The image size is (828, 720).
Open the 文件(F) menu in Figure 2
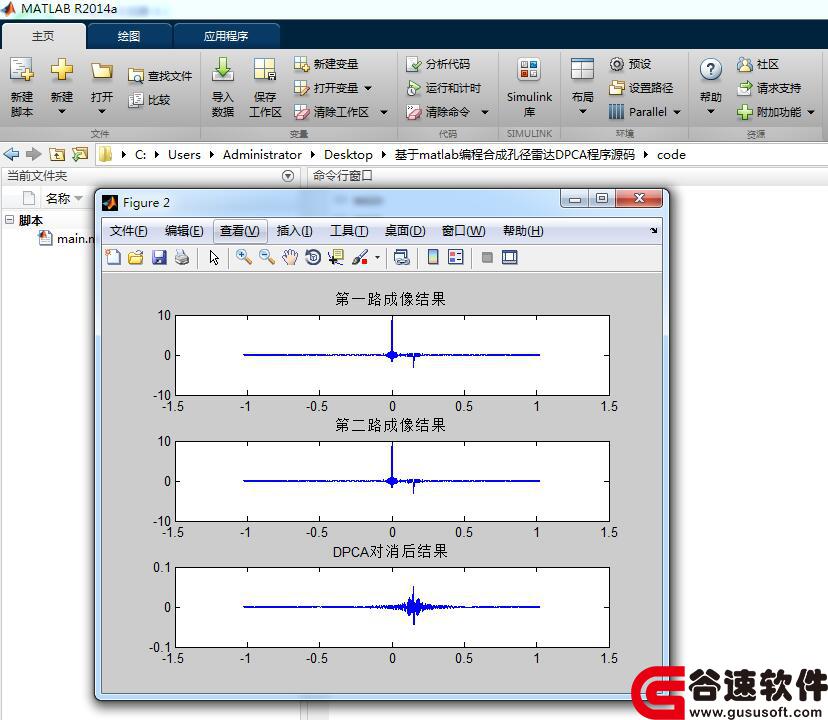(128, 231)
